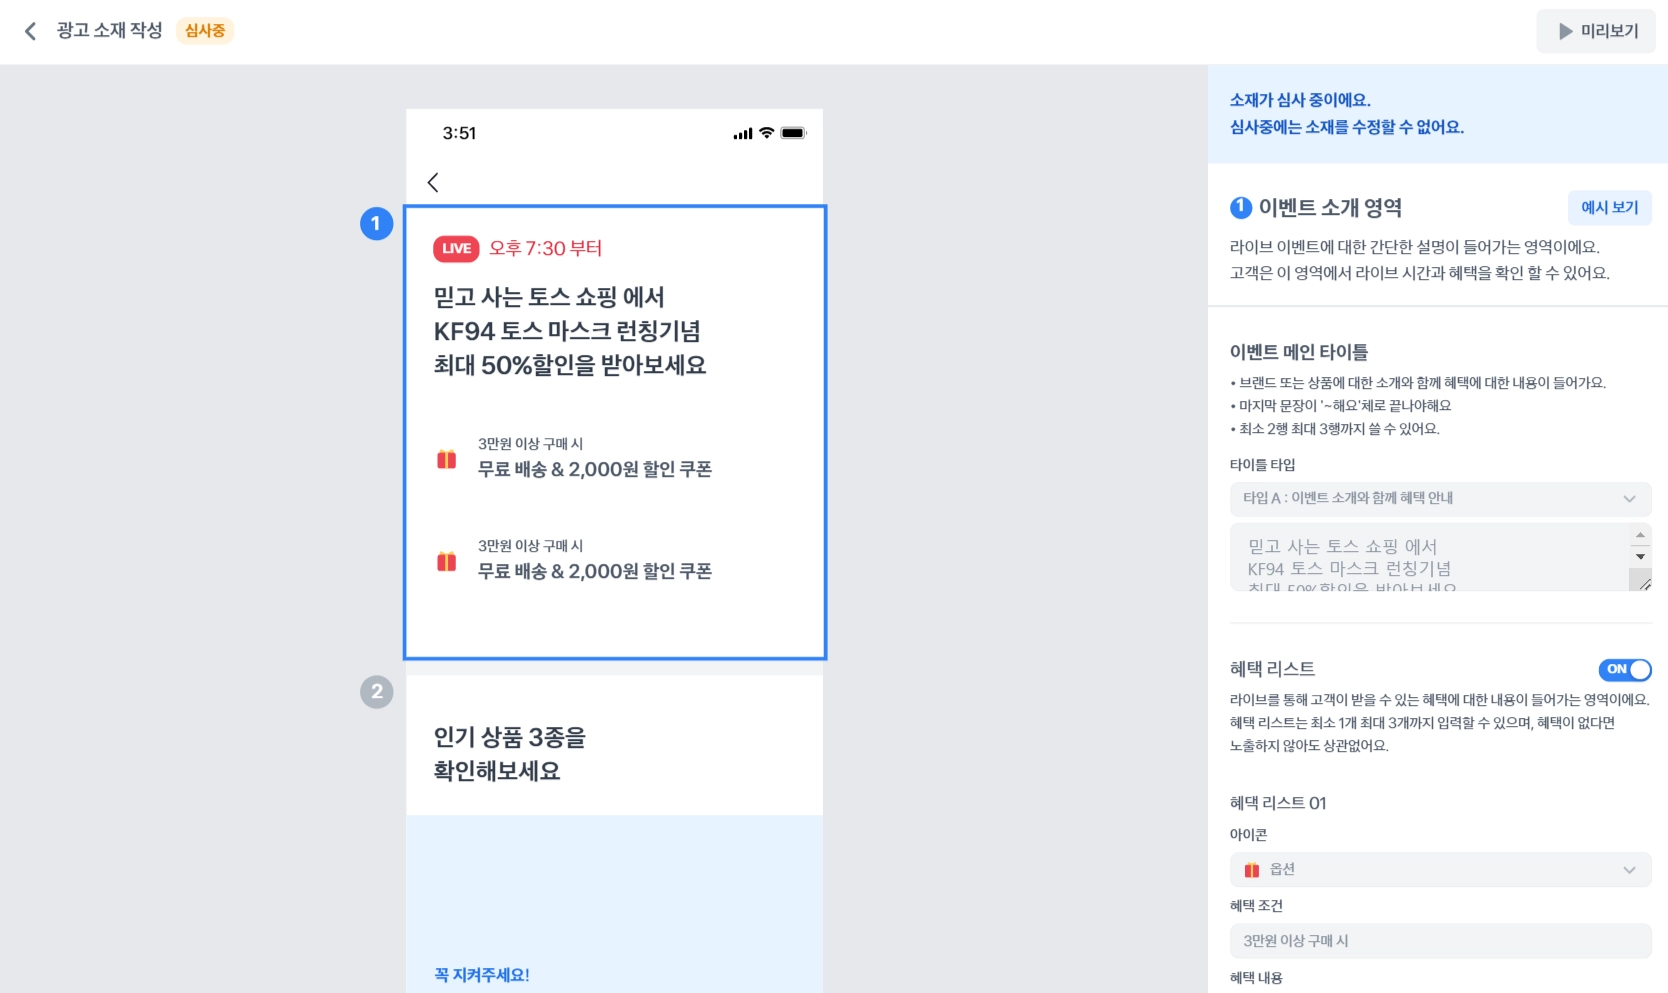Screen dimensions: 1668x993
Task: Click the text area scroll up arrow
Action: click(1640, 535)
